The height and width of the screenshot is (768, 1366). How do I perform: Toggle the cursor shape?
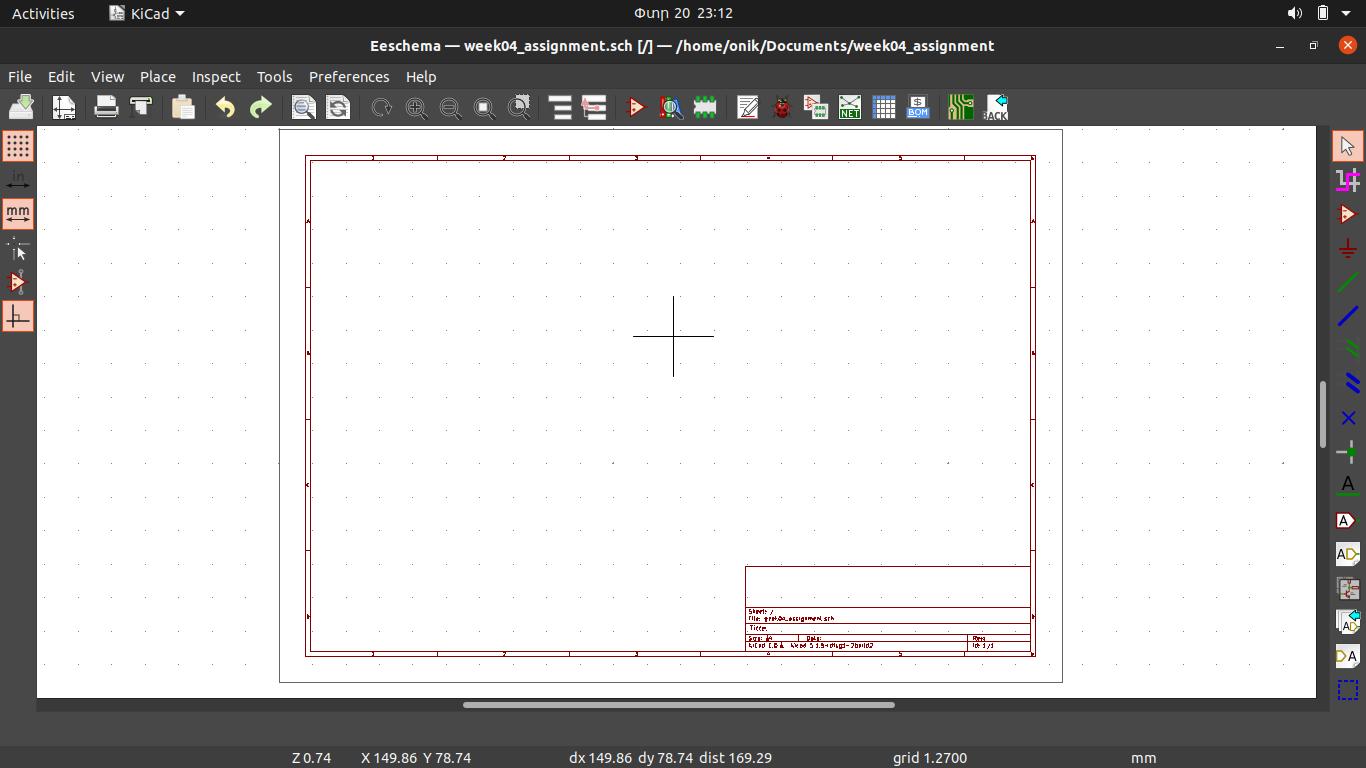click(x=18, y=248)
